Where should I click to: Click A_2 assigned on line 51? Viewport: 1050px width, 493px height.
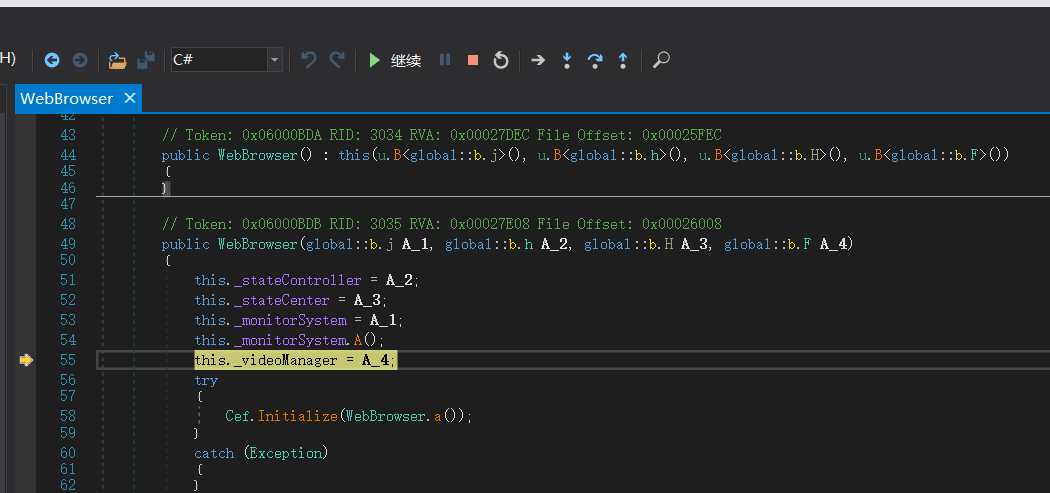tap(398, 280)
